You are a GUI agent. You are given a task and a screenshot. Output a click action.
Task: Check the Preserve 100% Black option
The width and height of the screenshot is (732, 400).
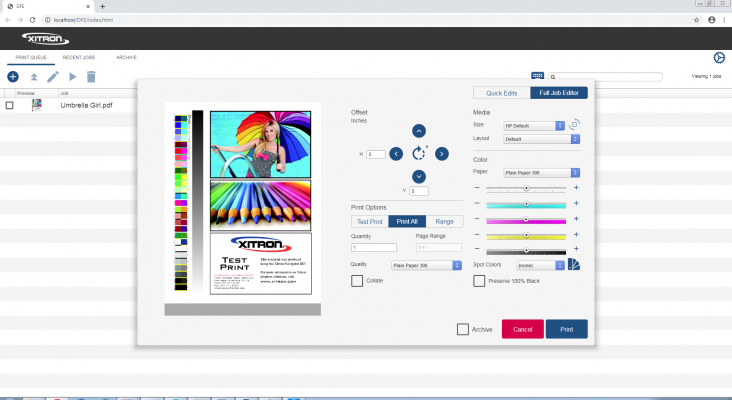[x=479, y=281]
